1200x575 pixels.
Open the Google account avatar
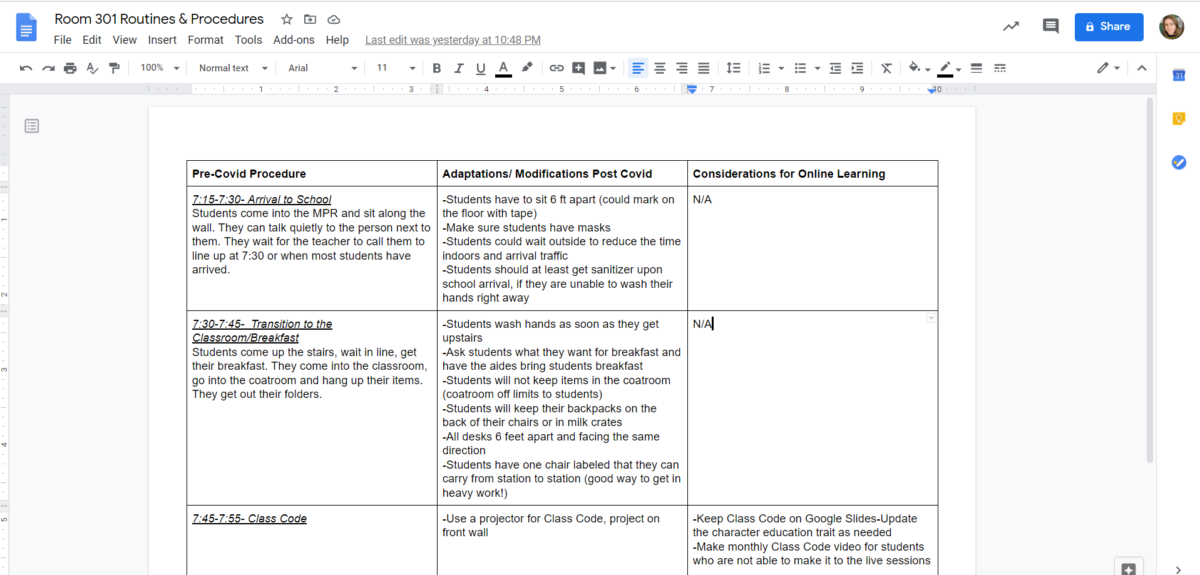coord(1172,27)
